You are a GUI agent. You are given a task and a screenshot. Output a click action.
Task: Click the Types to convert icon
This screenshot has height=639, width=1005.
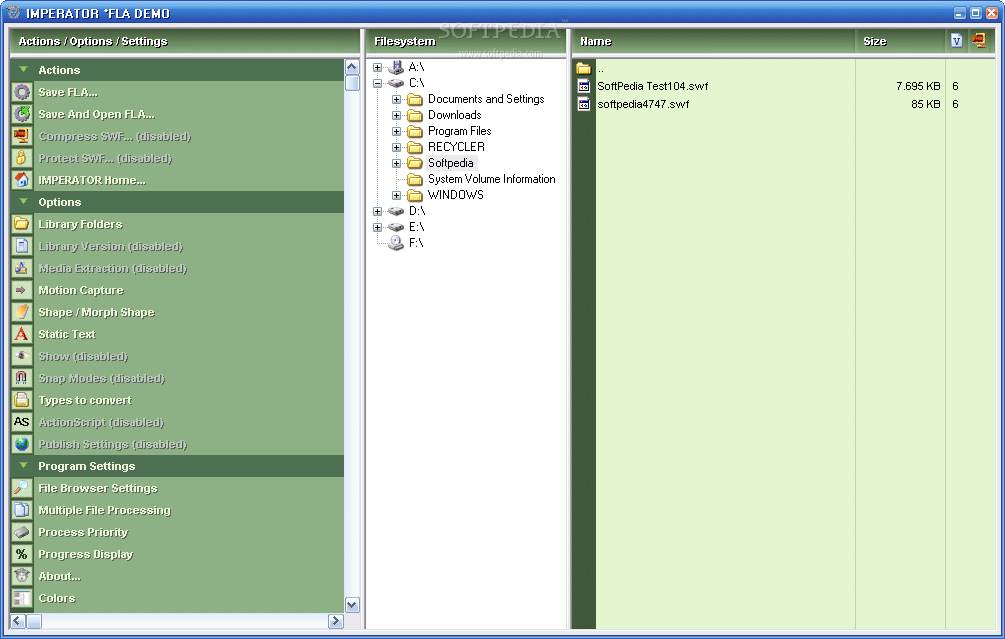(x=22, y=400)
